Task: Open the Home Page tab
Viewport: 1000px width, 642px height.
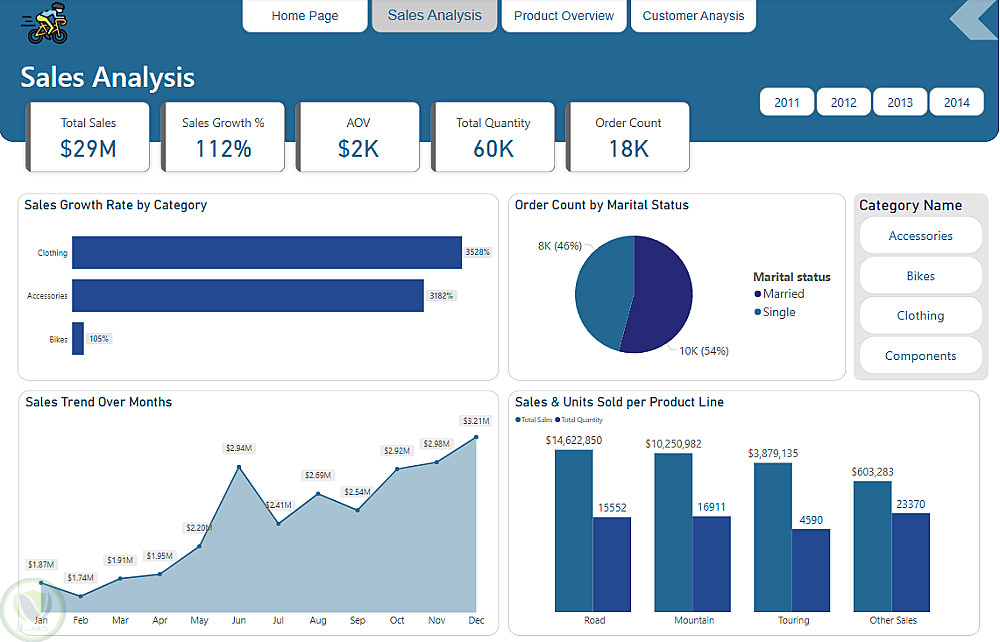Action: [x=305, y=15]
